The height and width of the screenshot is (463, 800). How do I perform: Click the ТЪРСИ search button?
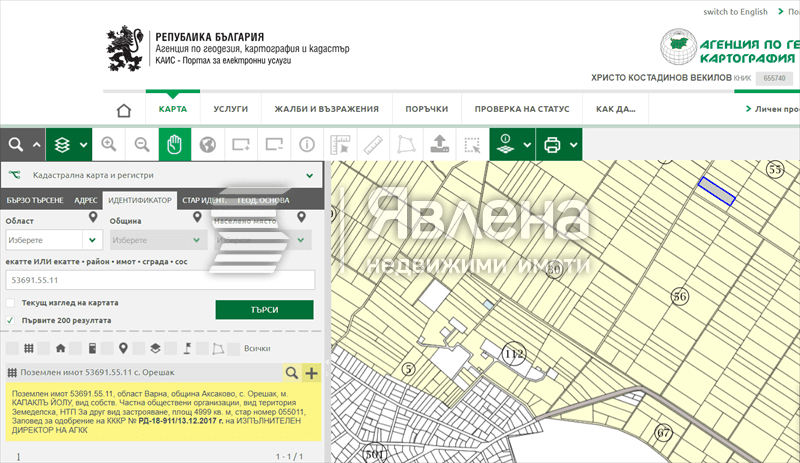(264, 309)
